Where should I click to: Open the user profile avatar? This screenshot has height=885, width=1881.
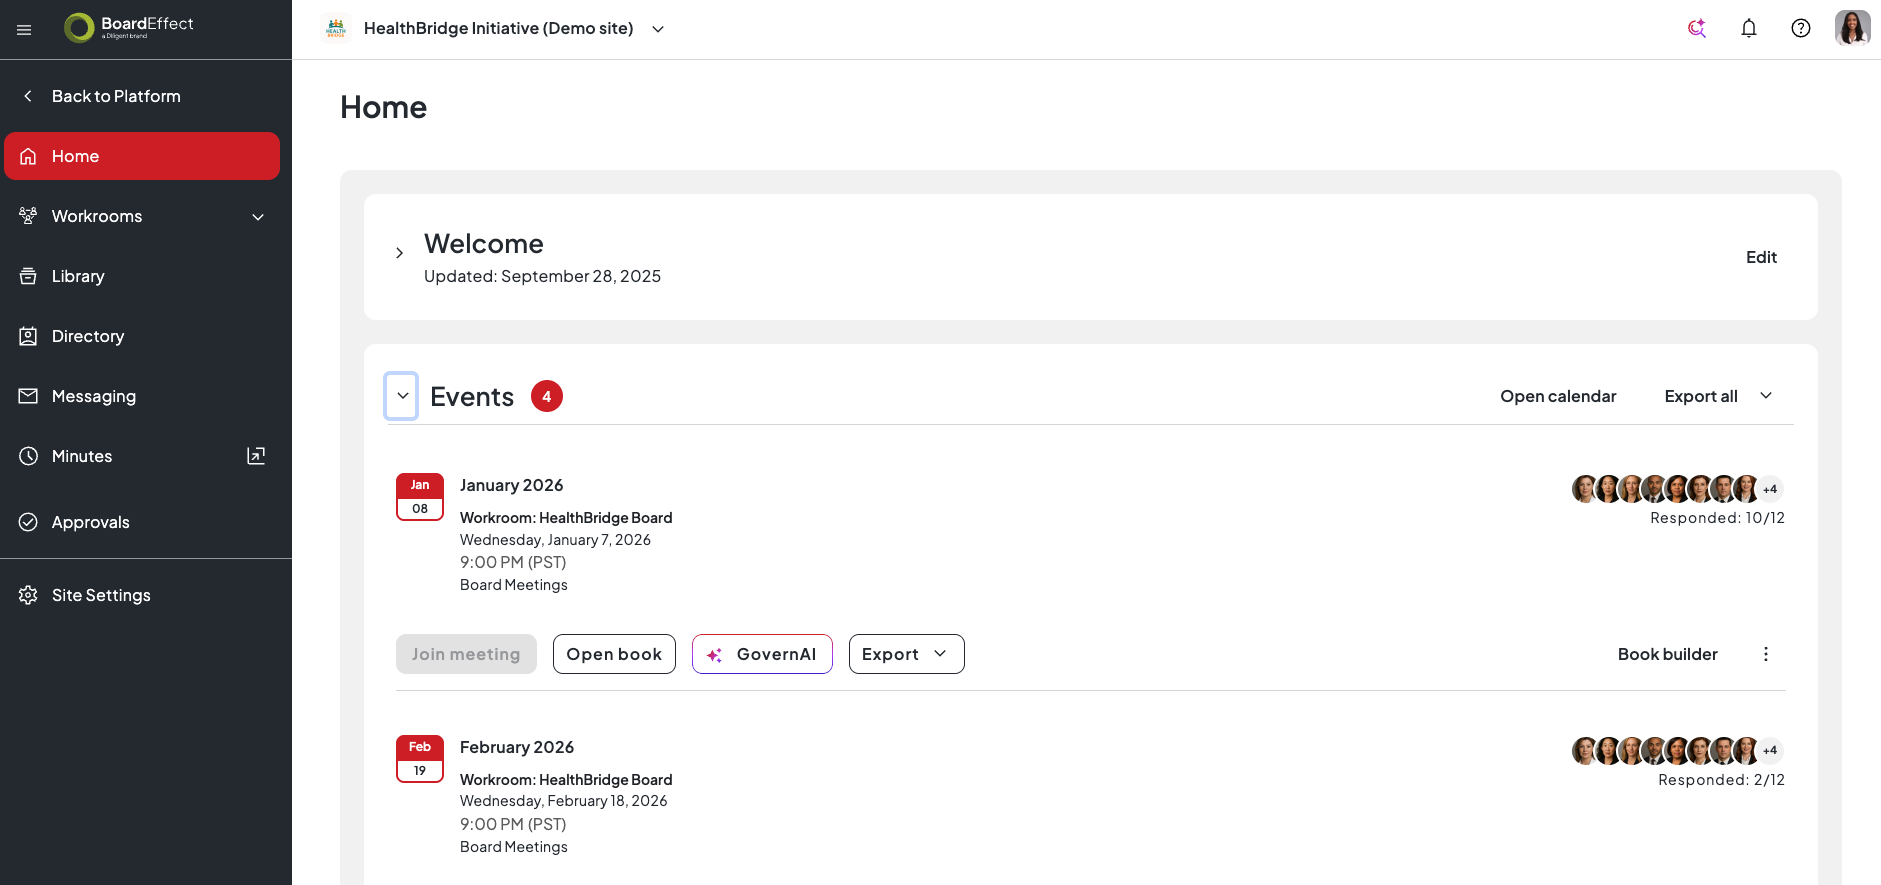(x=1852, y=28)
